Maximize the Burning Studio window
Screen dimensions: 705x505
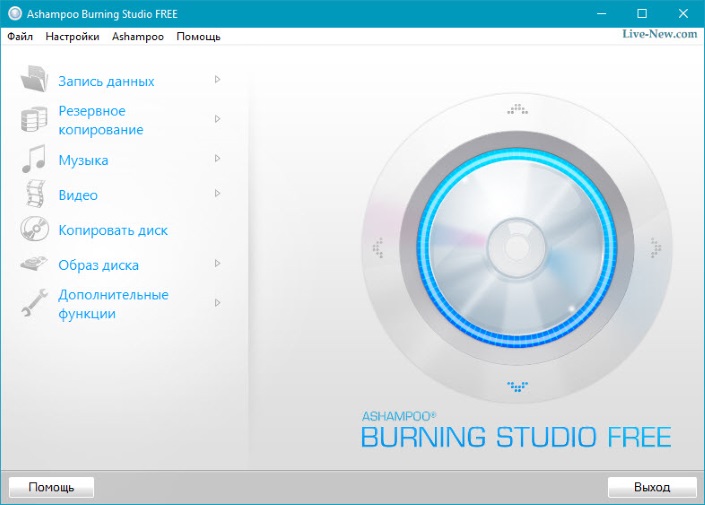point(642,14)
